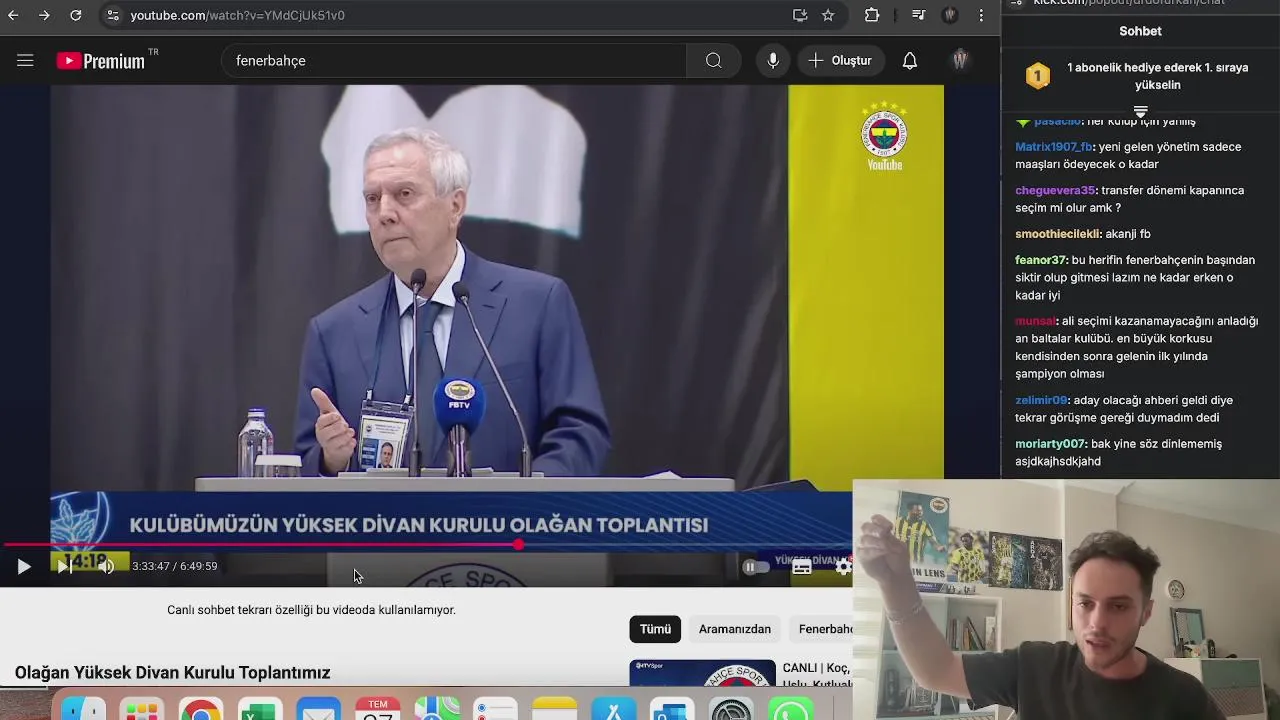The width and height of the screenshot is (1280, 720).
Task: Click the YouTube search magnifier button
Action: [x=713, y=61]
